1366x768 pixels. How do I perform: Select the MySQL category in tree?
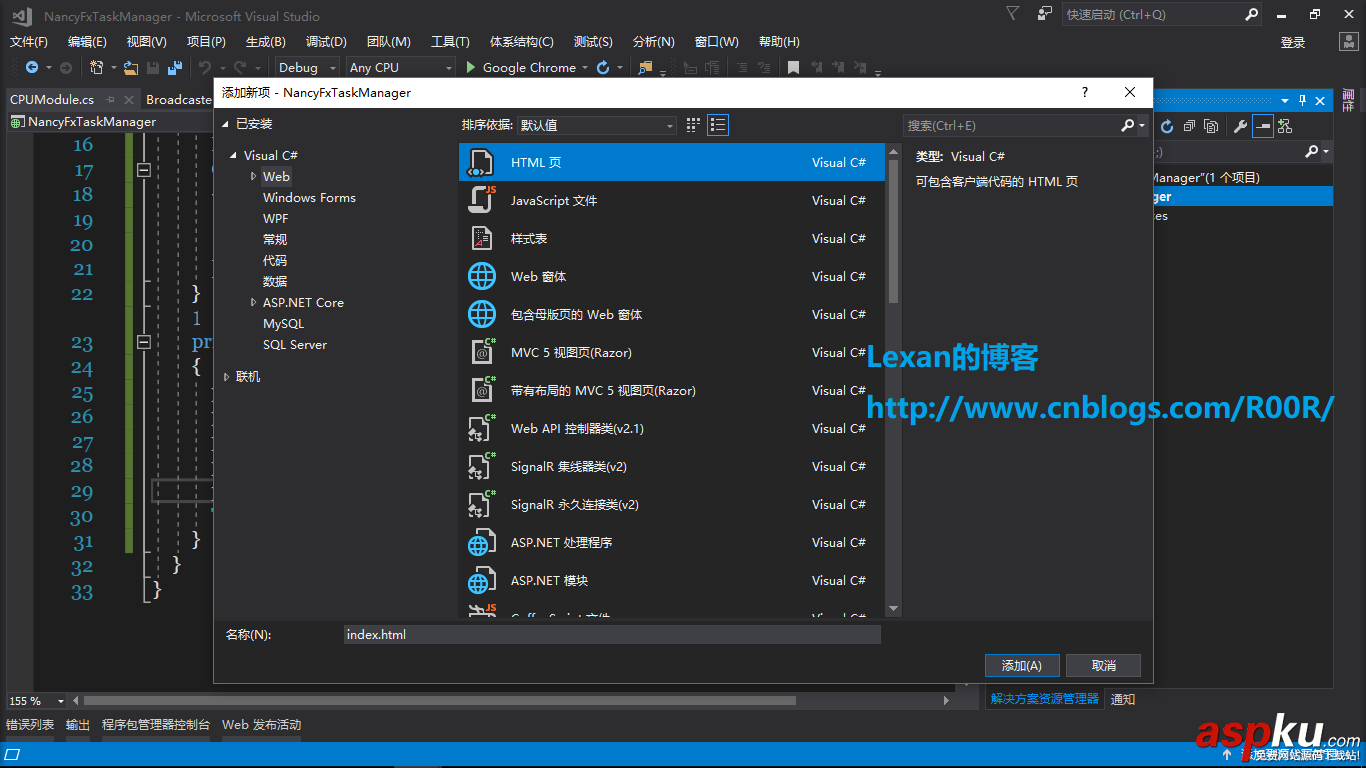point(283,324)
